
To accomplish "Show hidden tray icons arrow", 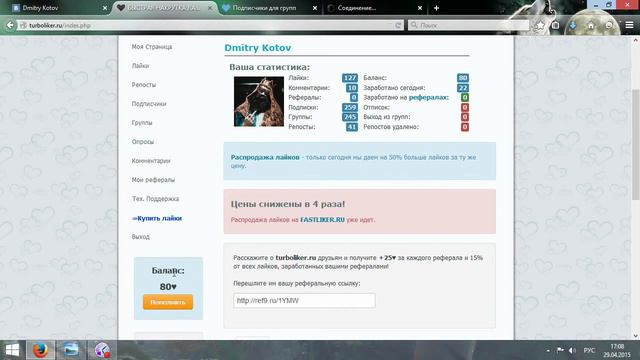I will pos(548,351).
